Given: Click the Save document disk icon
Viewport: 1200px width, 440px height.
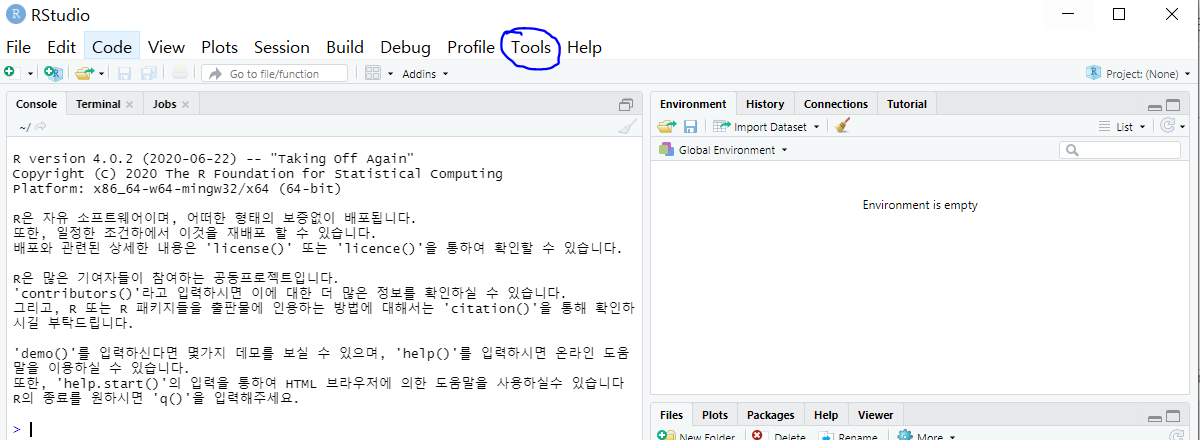Looking at the screenshot, I should [125, 73].
